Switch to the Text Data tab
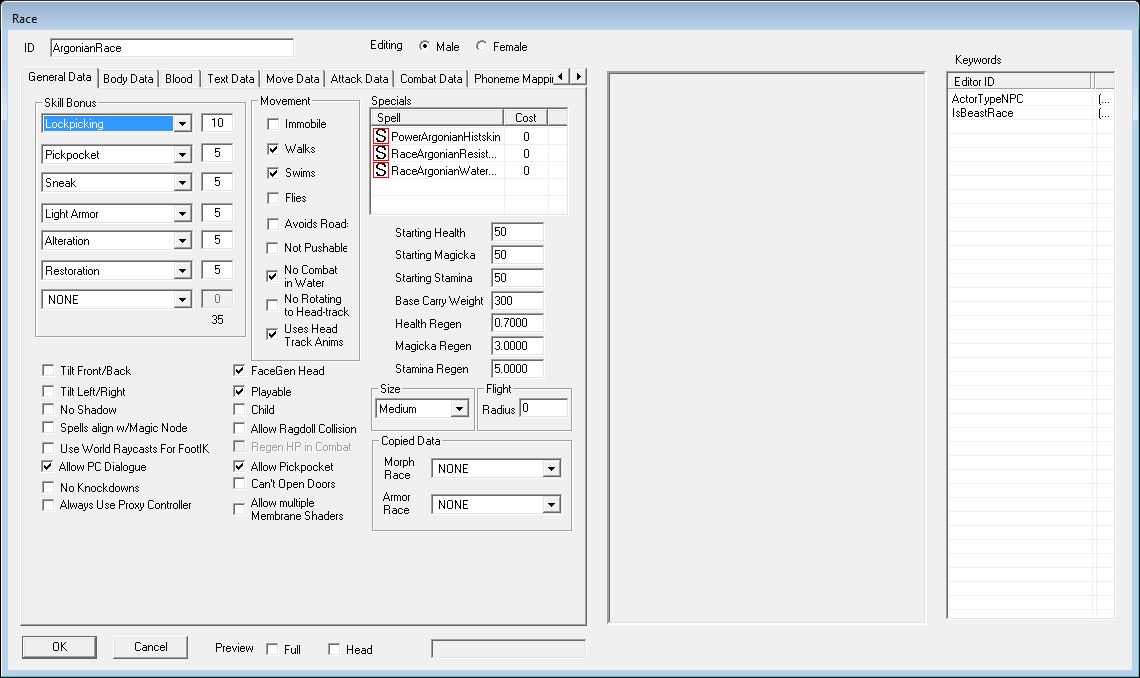Screen dimensions: 1140x678 click(230, 78)
